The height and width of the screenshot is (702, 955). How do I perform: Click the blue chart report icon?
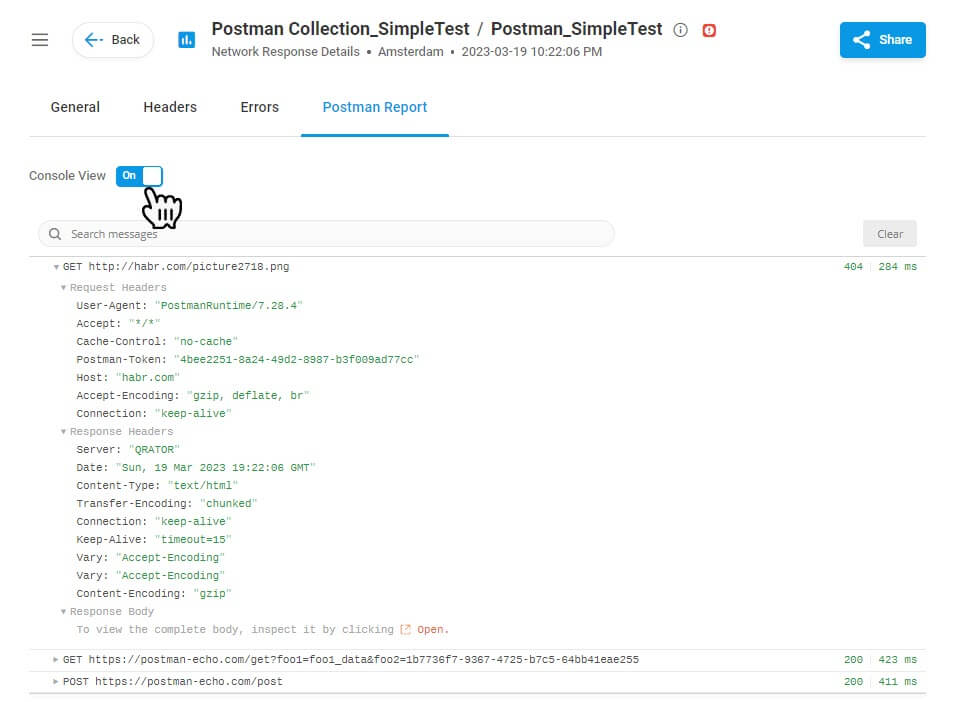[186, 40]
